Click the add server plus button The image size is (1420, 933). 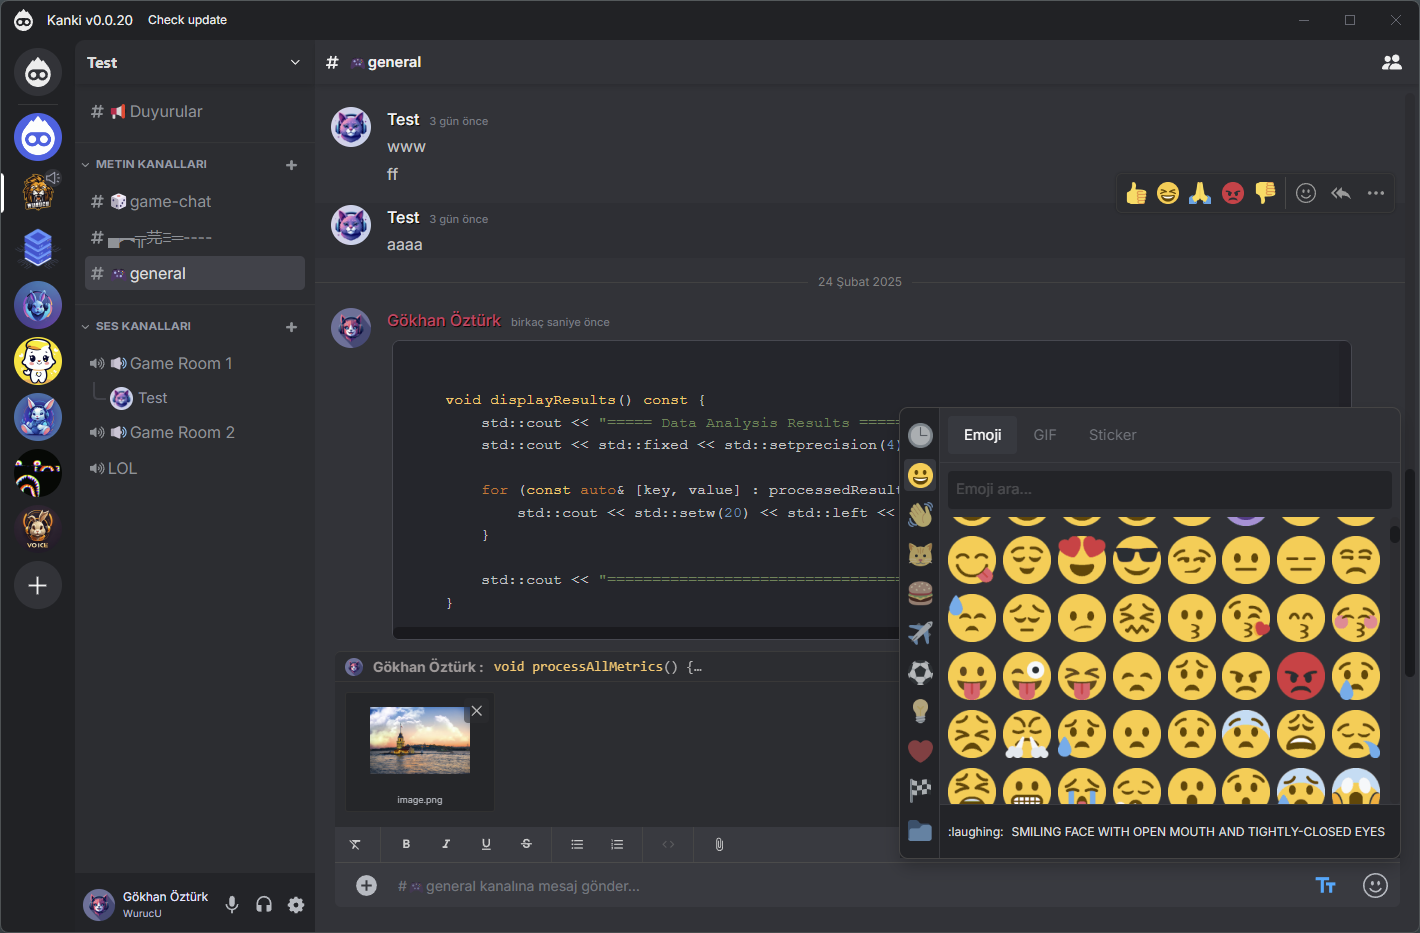point(38,586)
